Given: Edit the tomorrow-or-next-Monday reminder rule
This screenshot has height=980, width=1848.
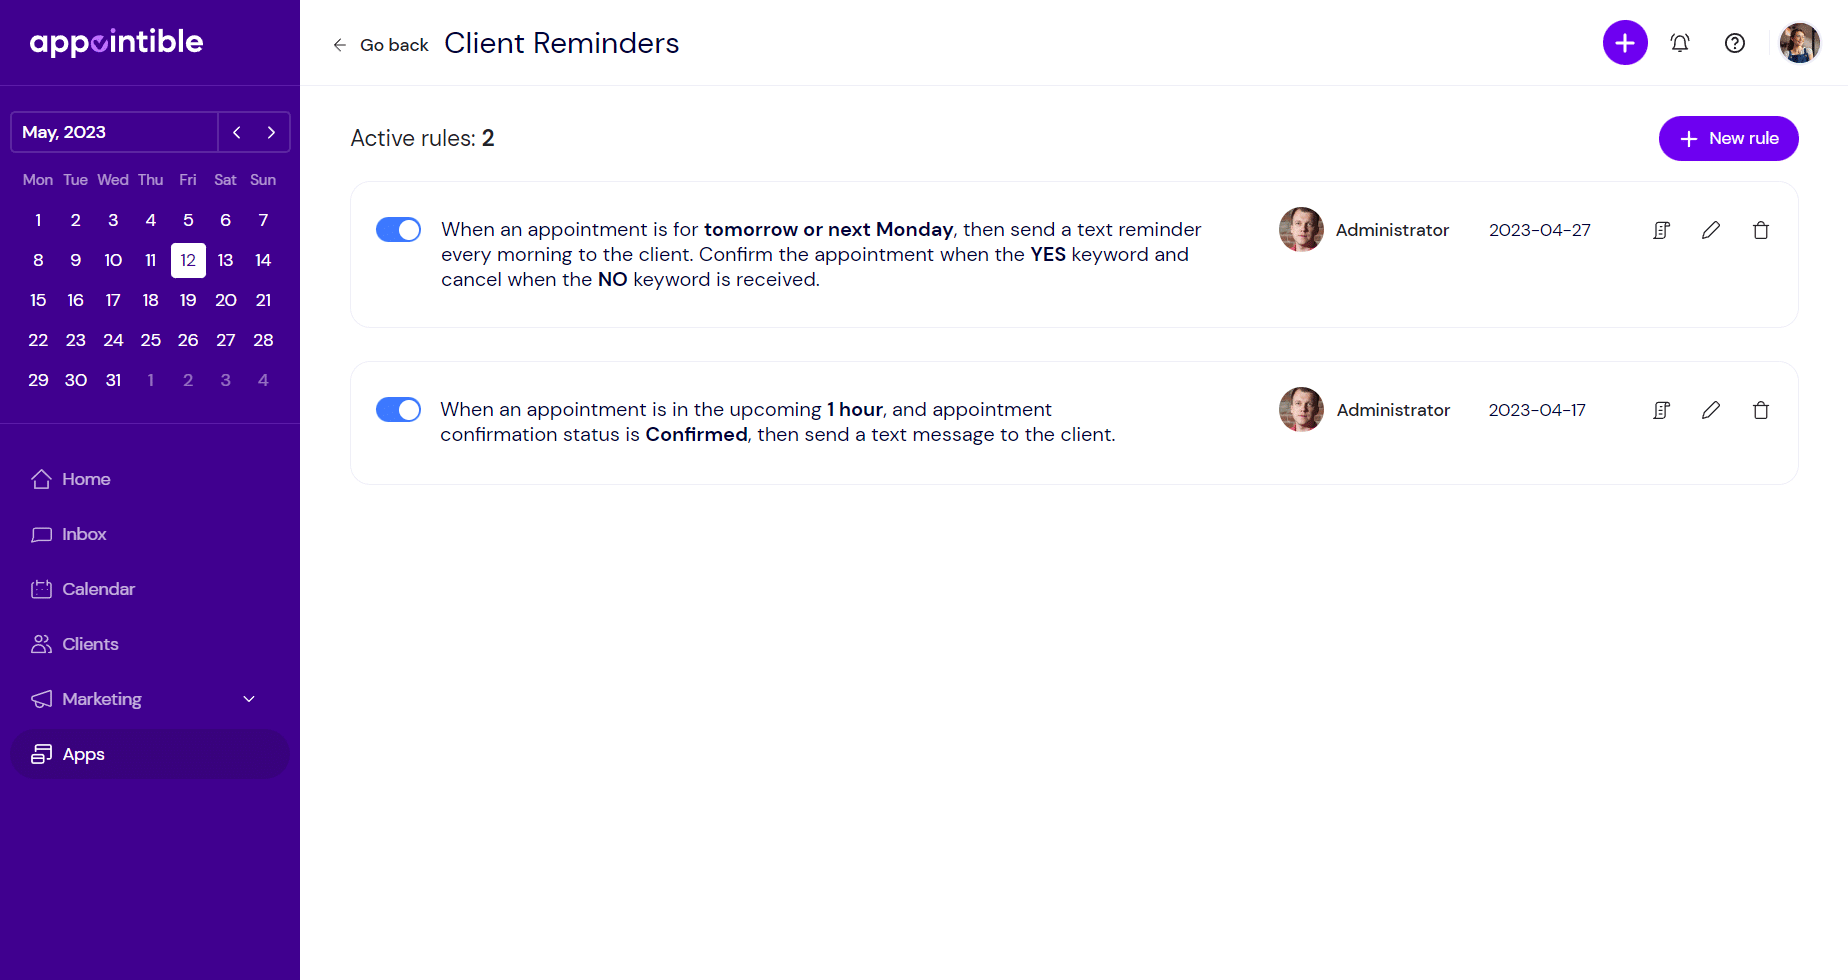Looking at the screenshot, I should click(1711, 229).
